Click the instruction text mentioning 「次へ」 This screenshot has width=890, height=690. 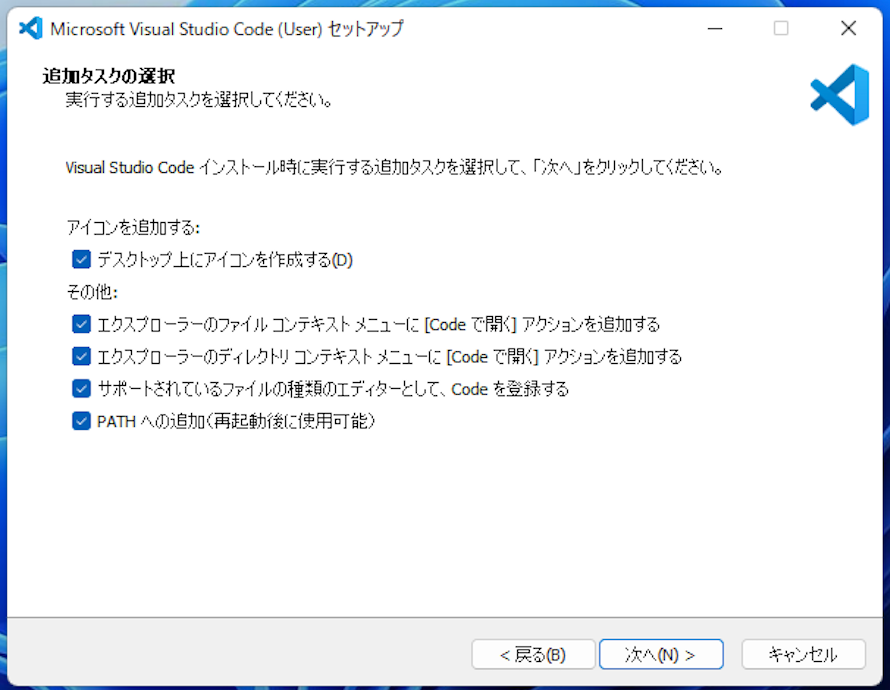pyautogui.click(x=394, y=167)
